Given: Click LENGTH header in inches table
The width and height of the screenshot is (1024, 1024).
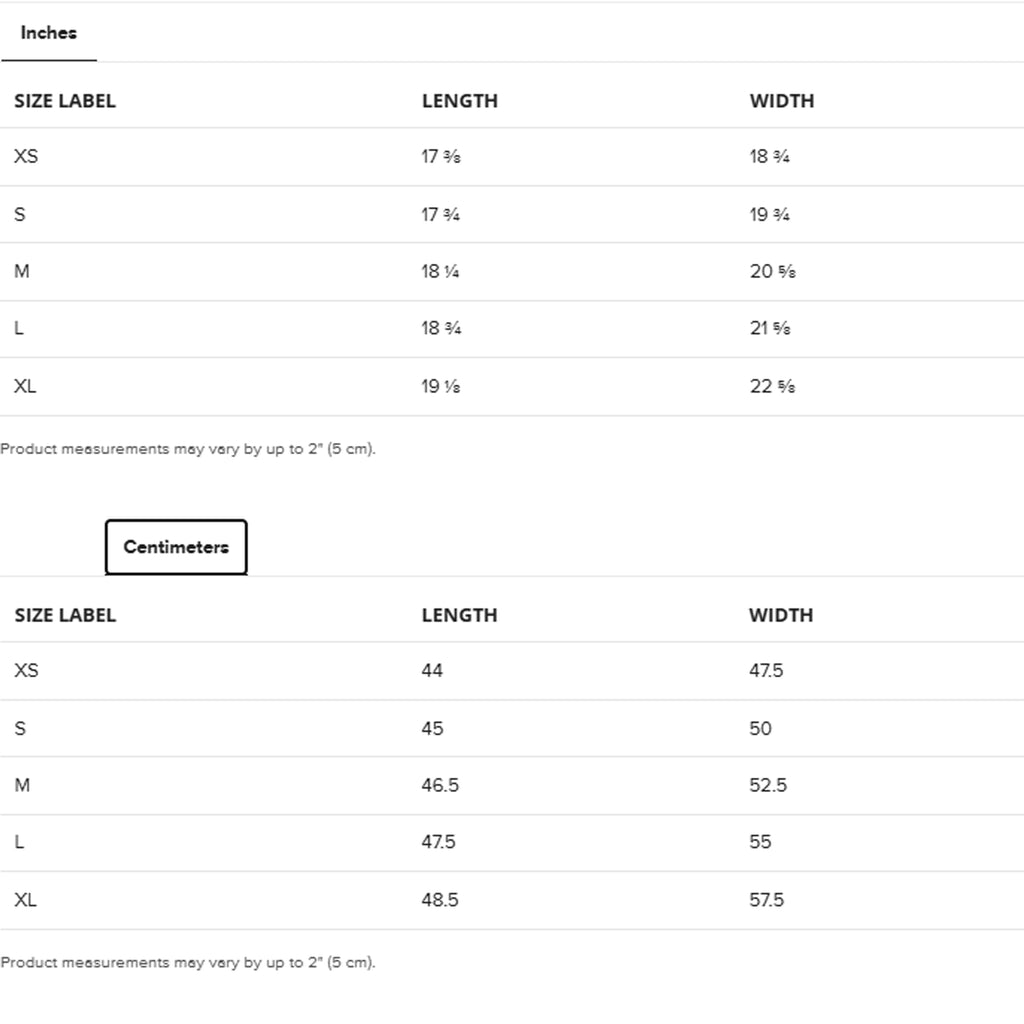Looking at the screenshot, I should (460, 101).
